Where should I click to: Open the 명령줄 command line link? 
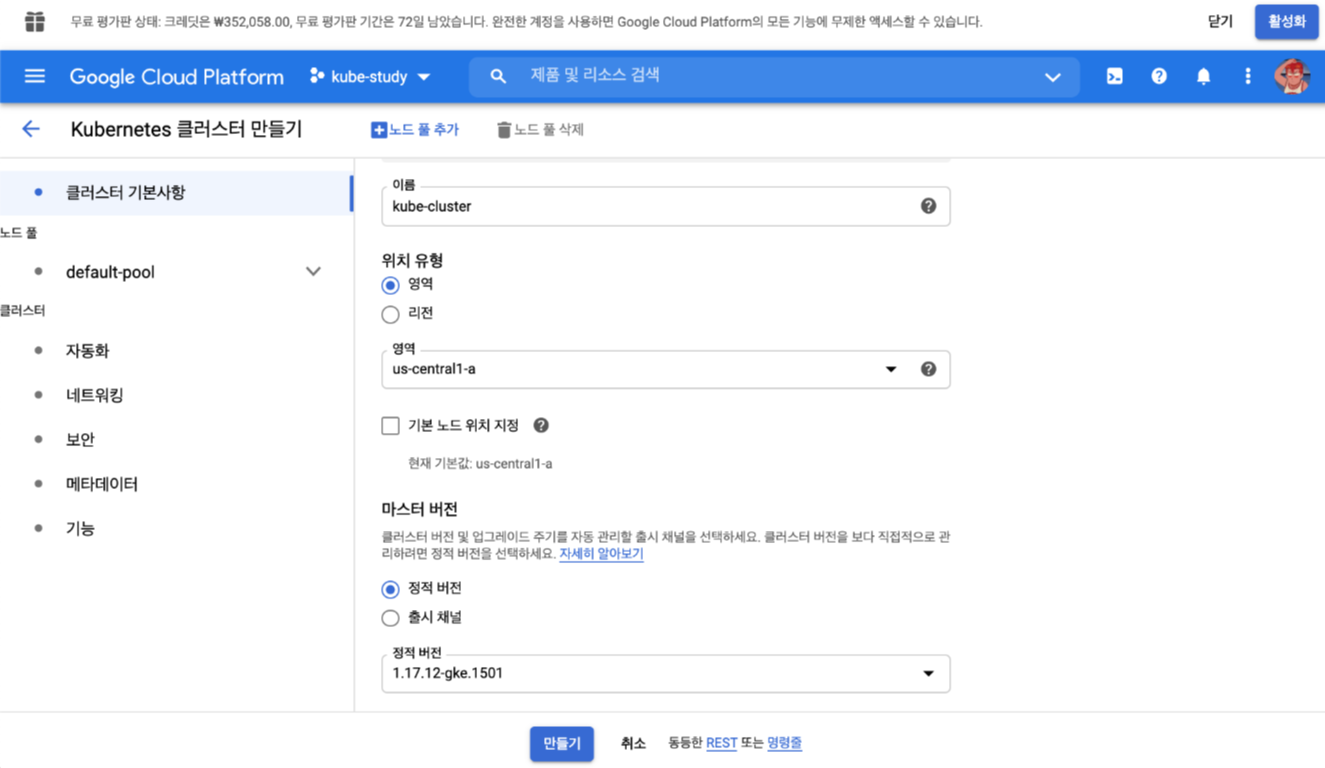[784, 743]
